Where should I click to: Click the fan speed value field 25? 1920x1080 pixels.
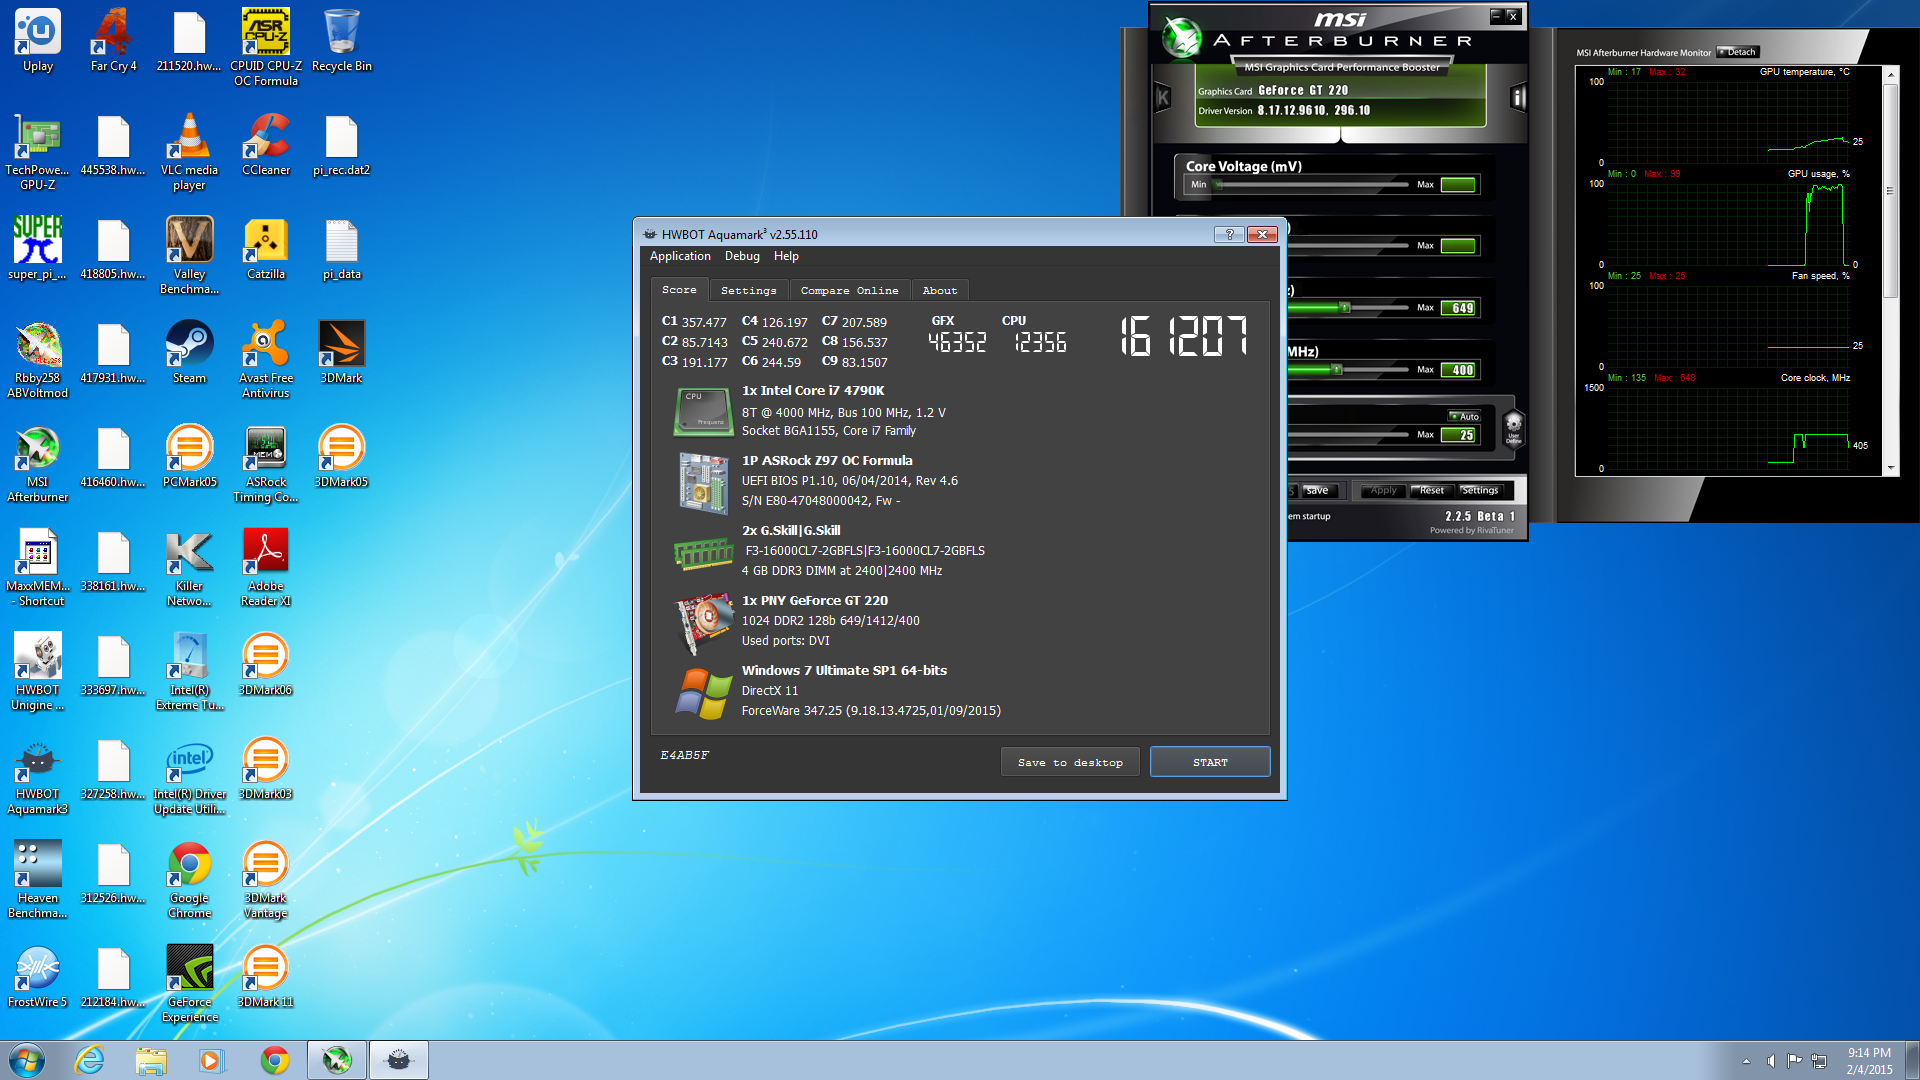1458,435
